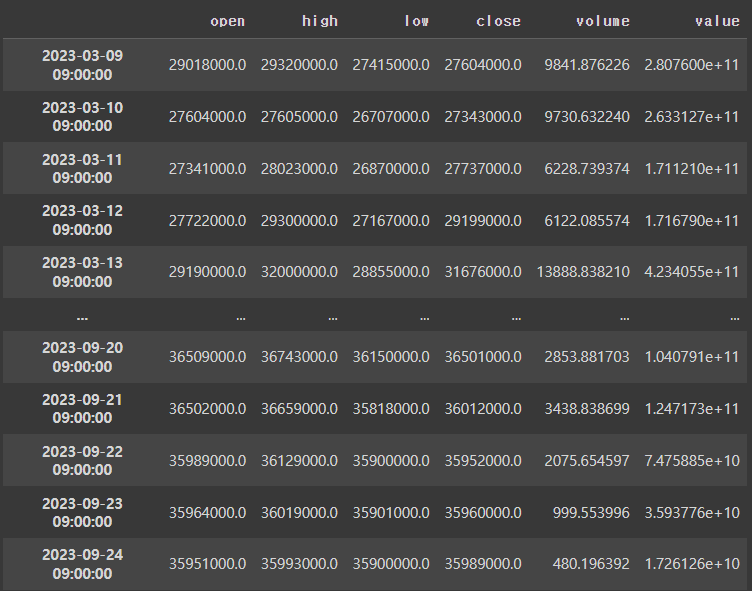
Task: Click the value column header
Action: (x=717, y=21)
